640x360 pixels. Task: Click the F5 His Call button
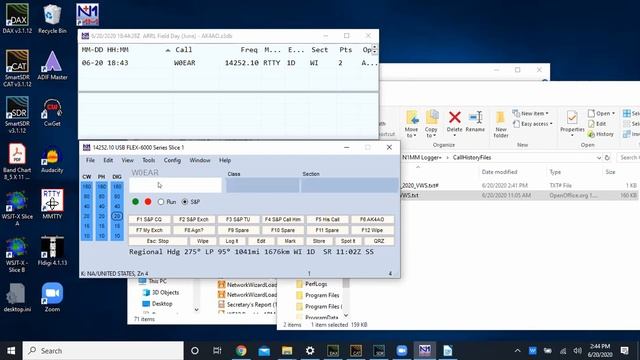pos(327,220)
